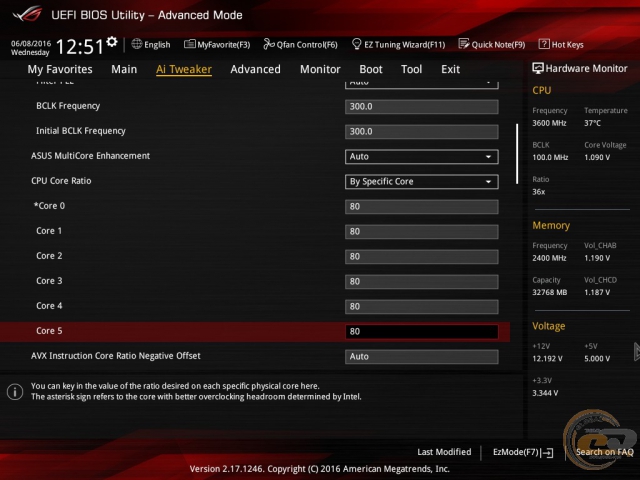Edit BCLK Frequency value field
Screen dimensions: 640x480
pyautogui.click(x=422, y=107)
